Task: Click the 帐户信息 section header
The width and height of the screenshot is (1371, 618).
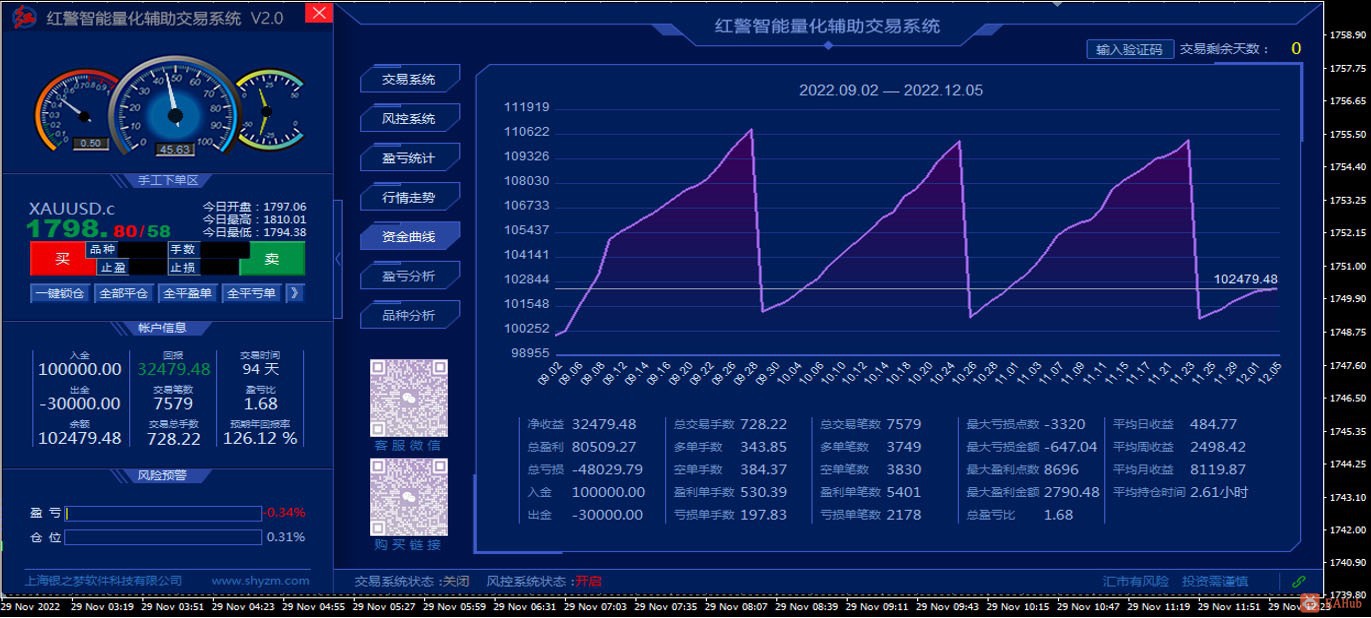Action: click(161, 328)
